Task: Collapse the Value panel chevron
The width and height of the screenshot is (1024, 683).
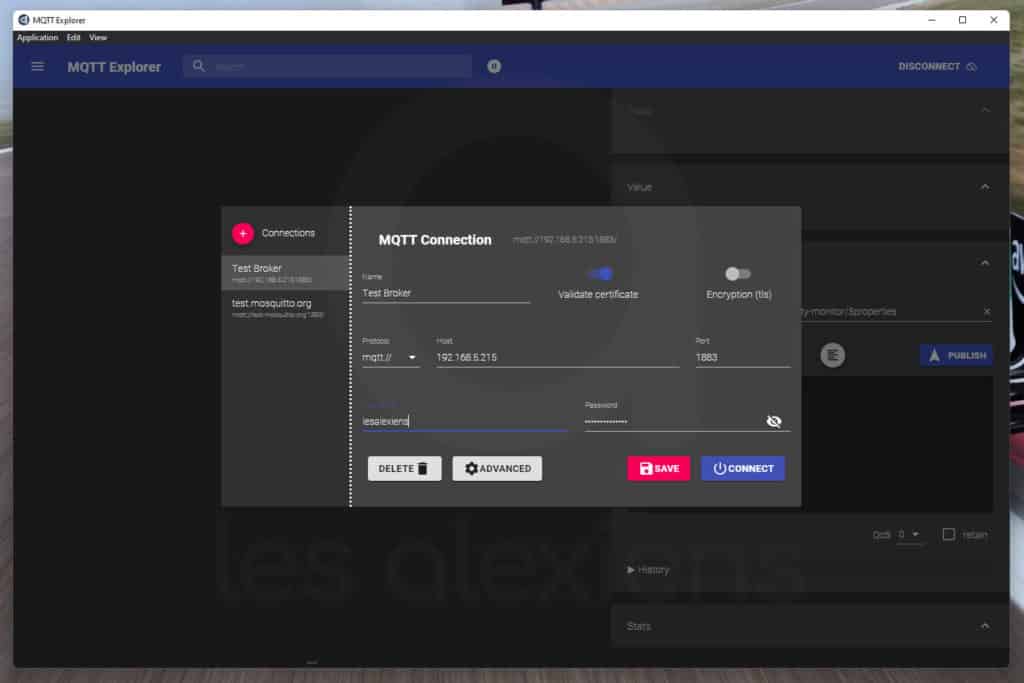Action: click(985, 187)
